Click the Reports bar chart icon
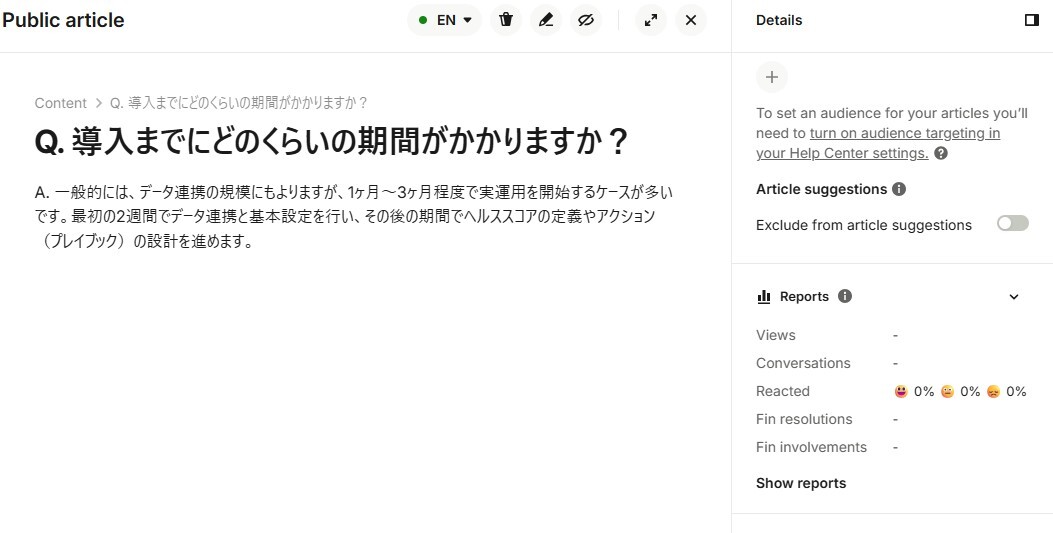 pyautogui.click(x=764, y=297)
